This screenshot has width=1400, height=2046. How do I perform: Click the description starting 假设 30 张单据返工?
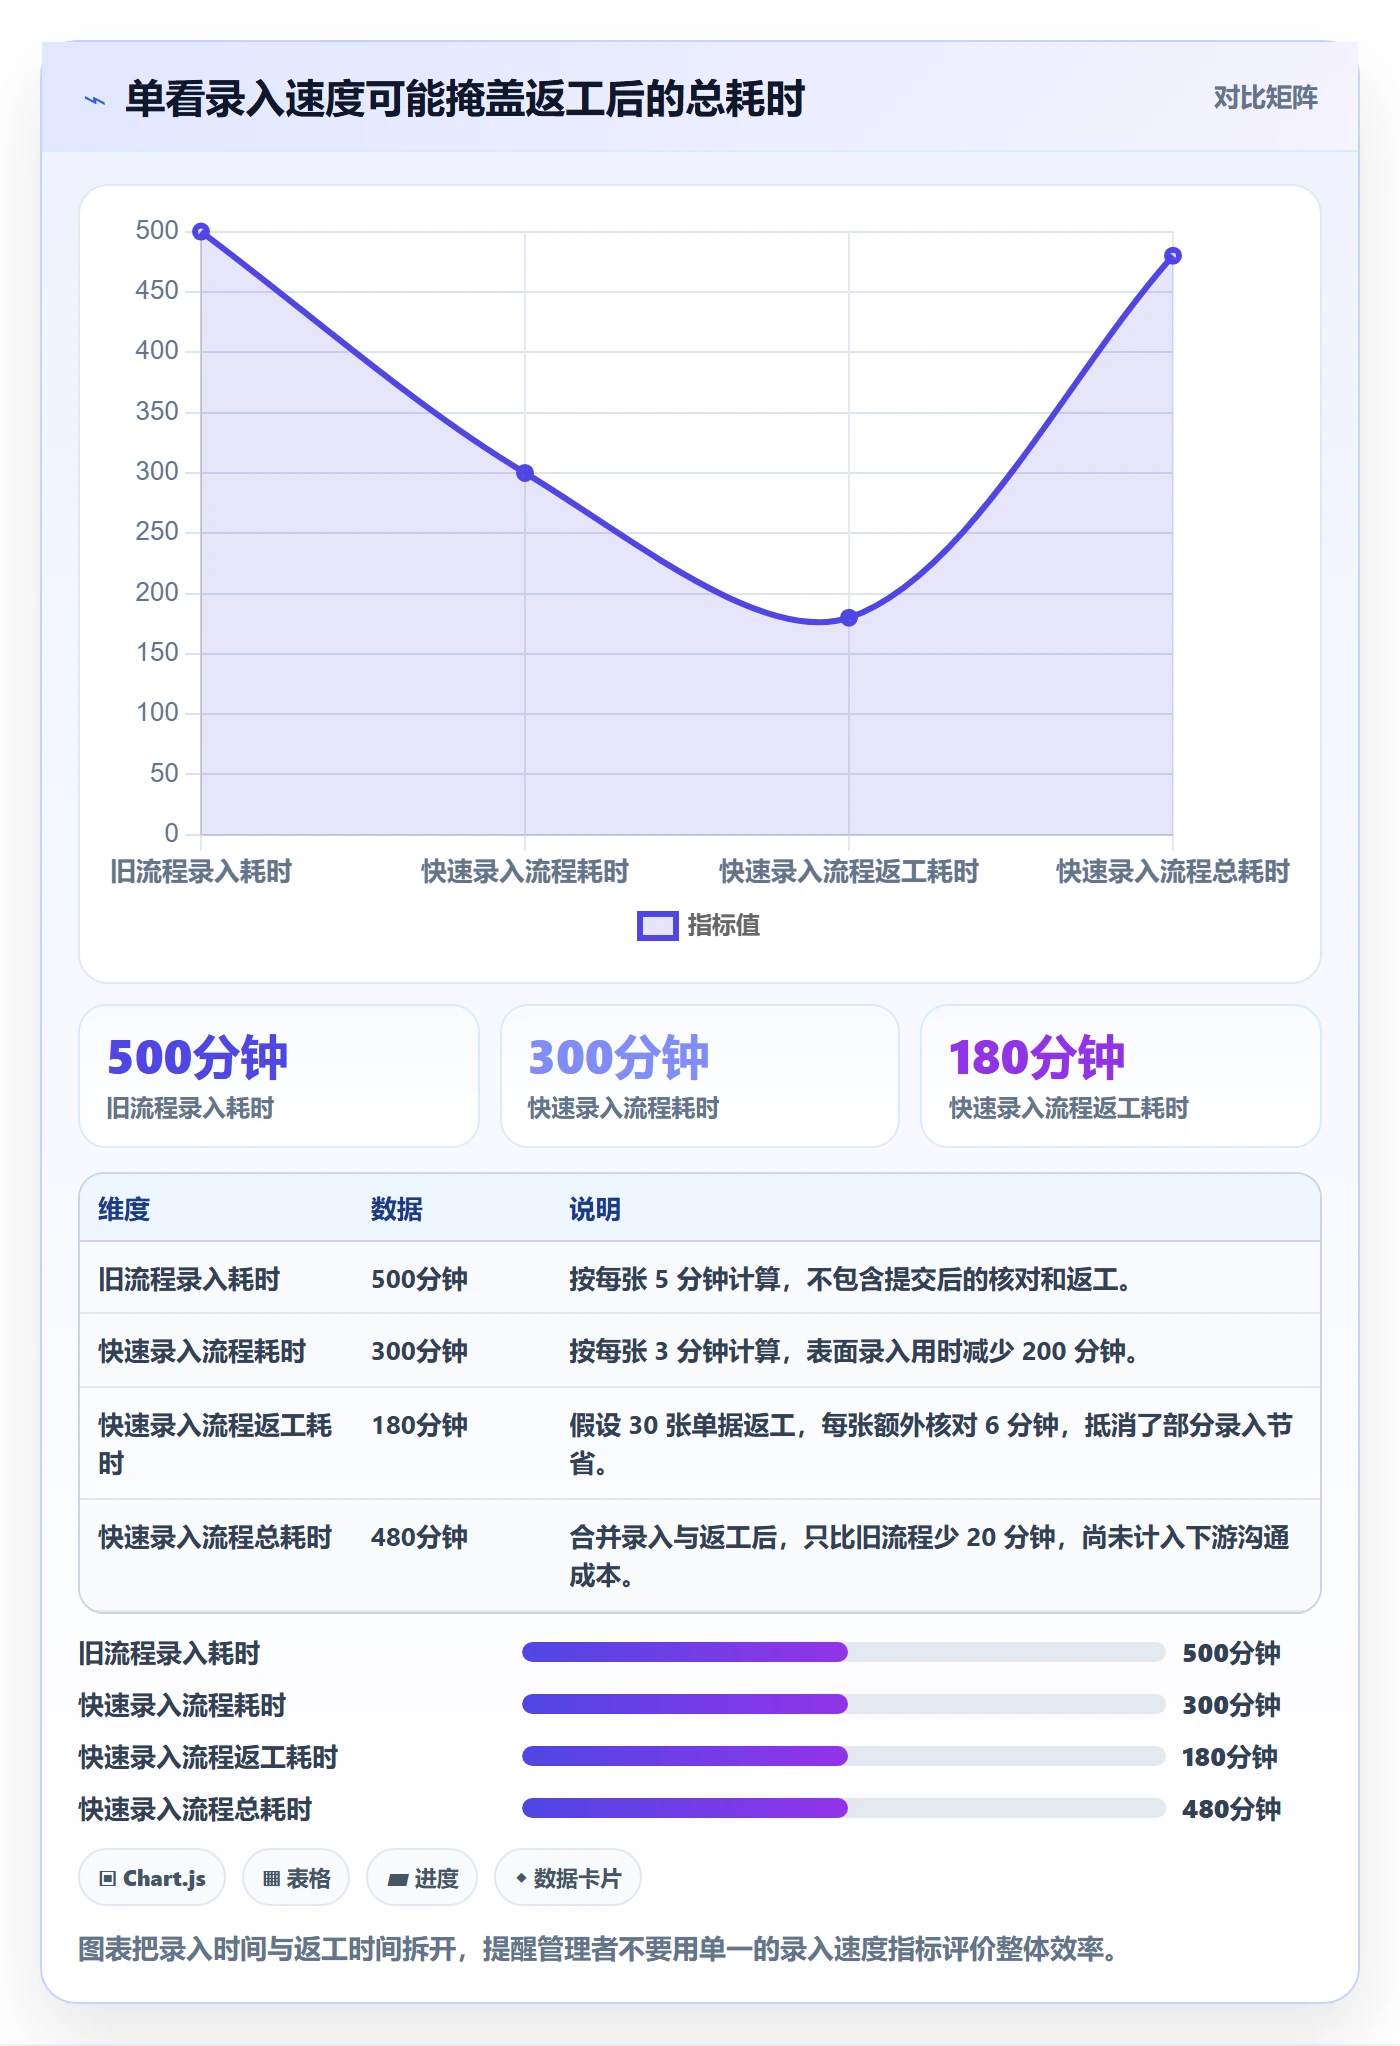(x=931, y=1444)
